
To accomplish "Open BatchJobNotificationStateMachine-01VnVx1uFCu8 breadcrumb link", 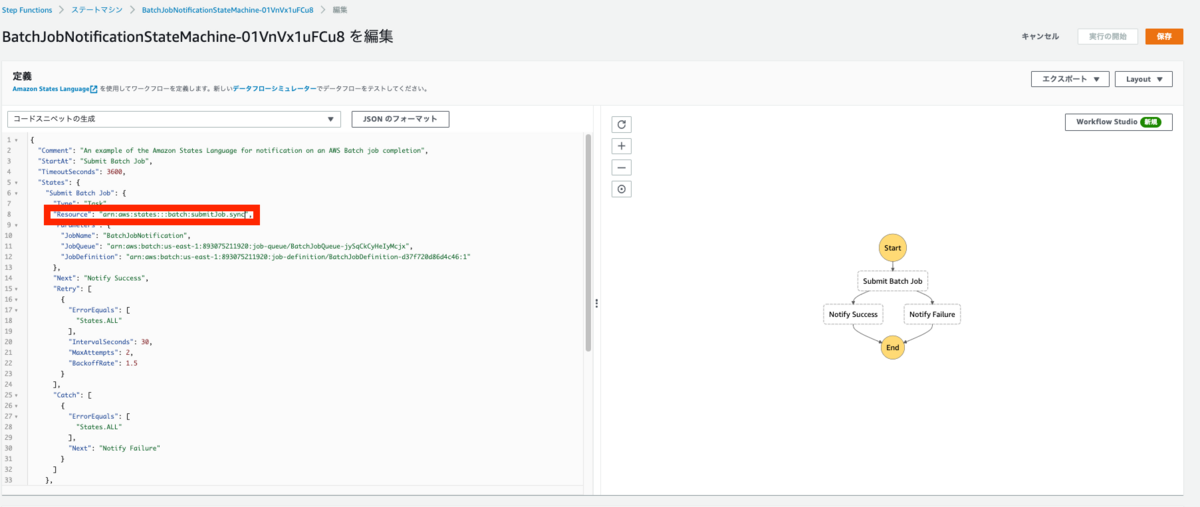I will [x=228, y=9].
